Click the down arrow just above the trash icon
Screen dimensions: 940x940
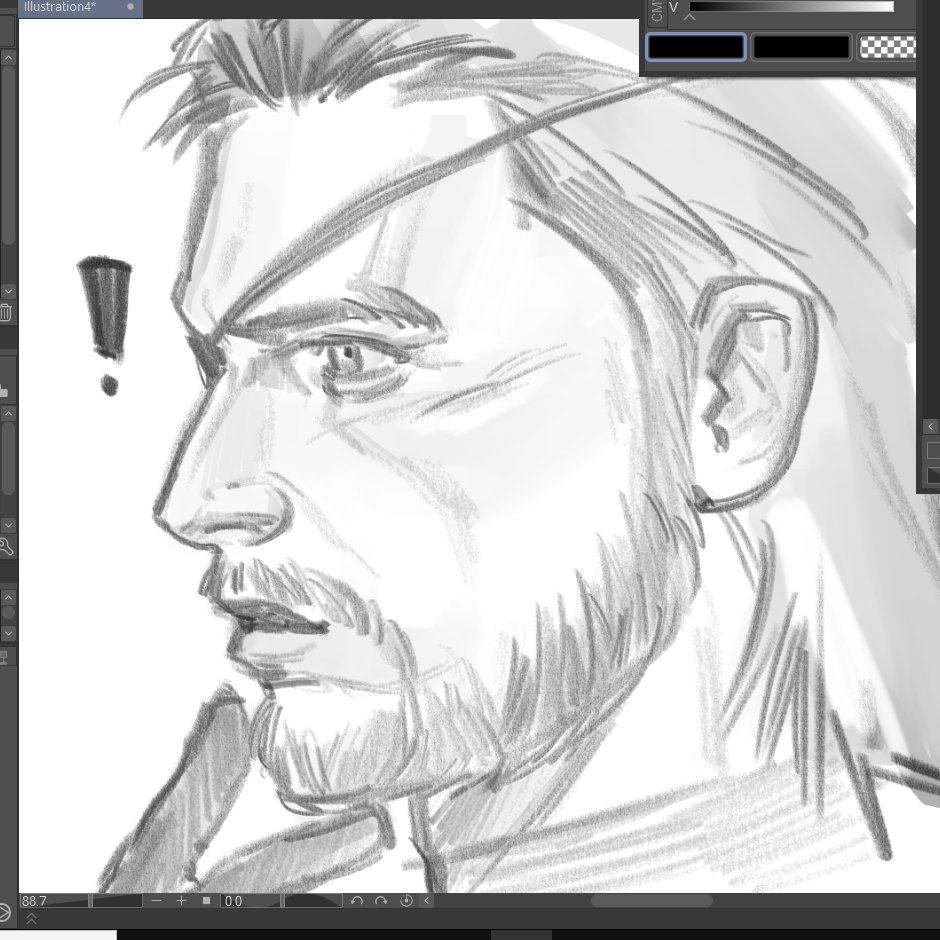[x=8, y=291]
